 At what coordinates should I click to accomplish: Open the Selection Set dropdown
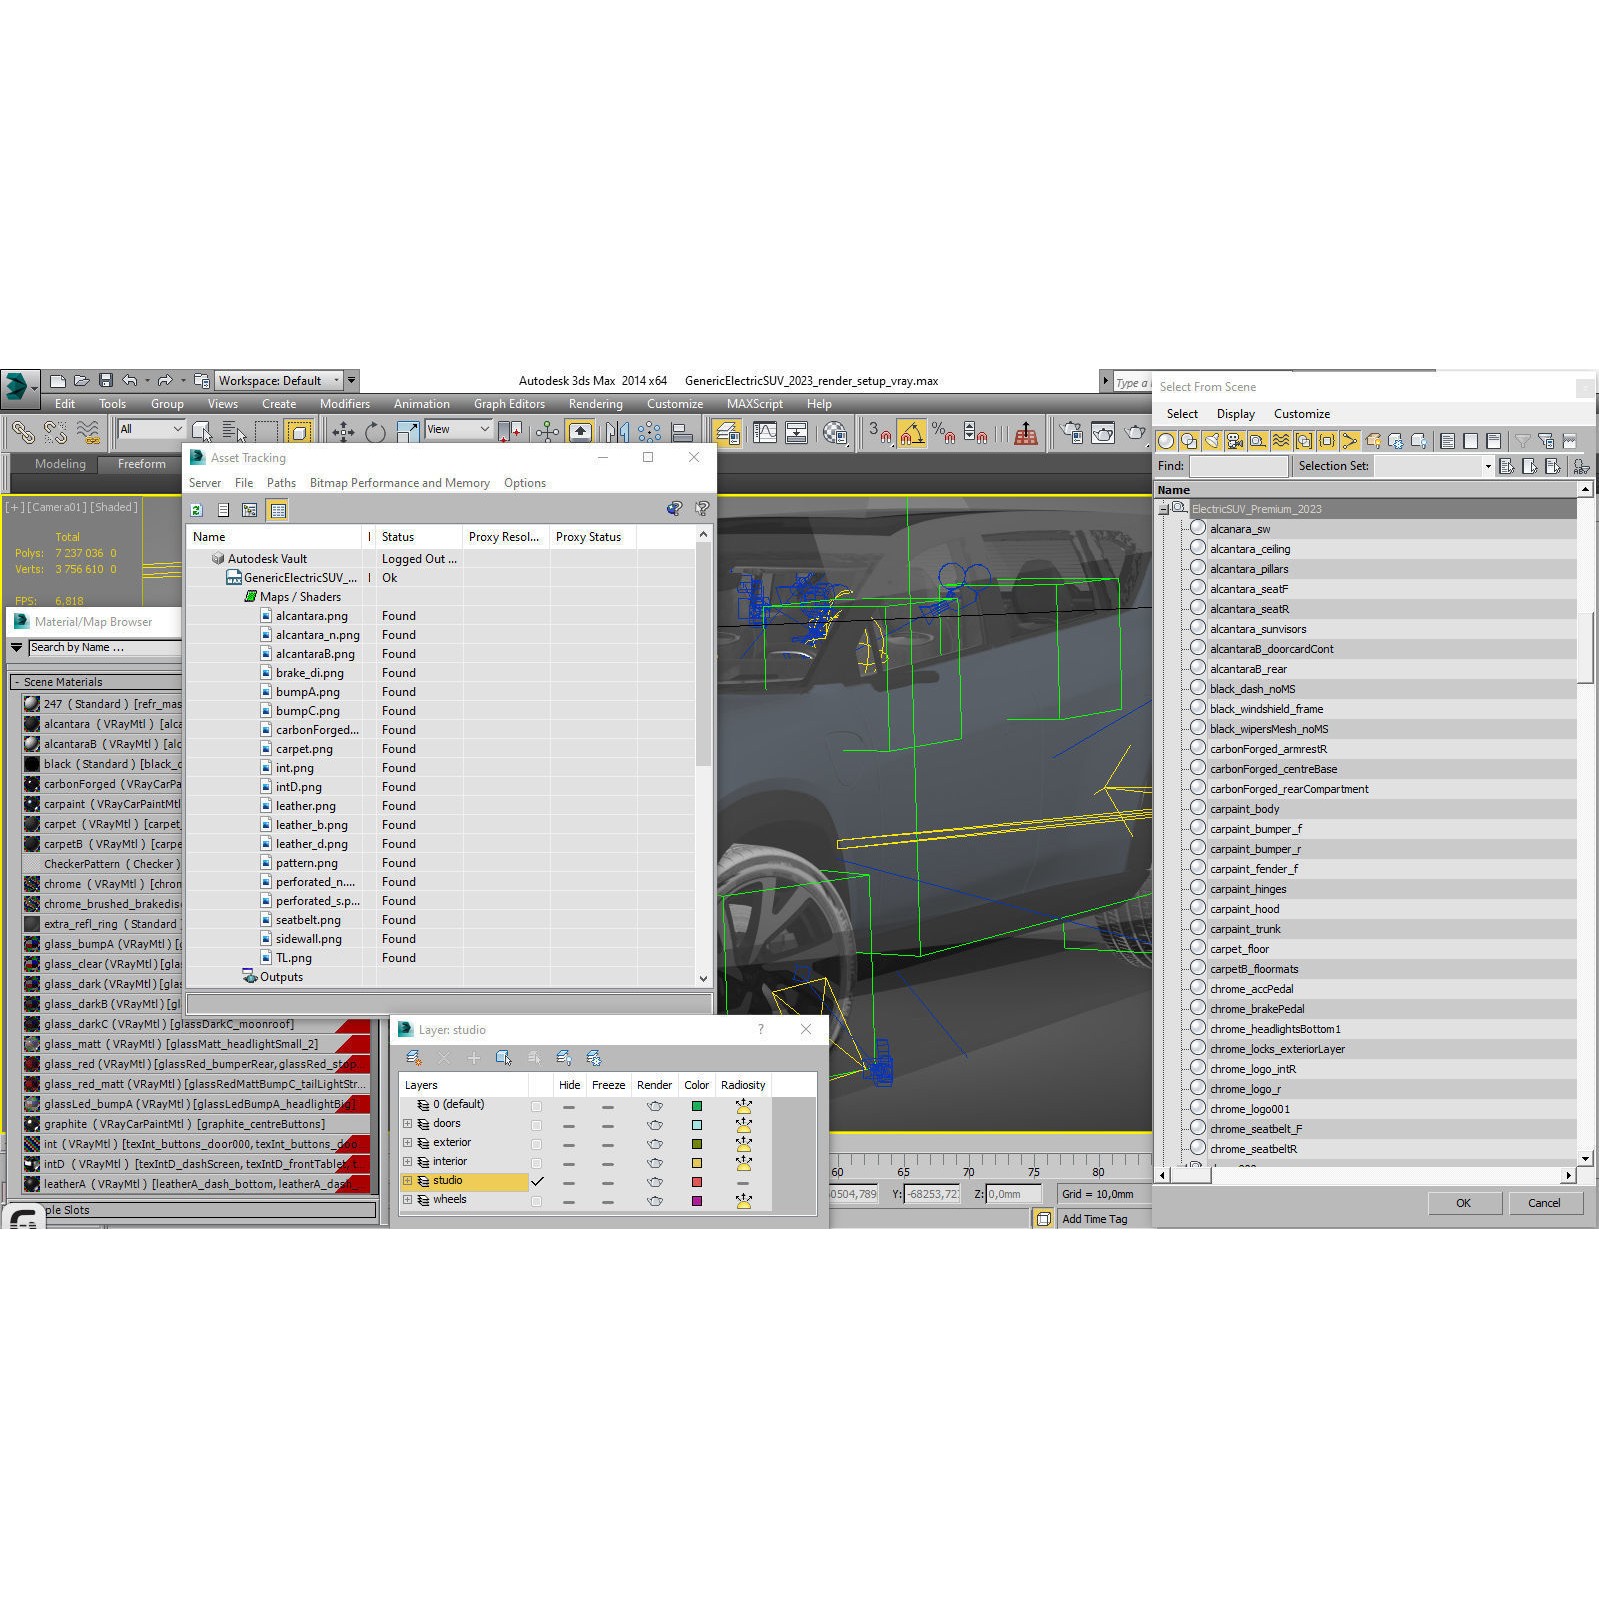(1487, 466)
